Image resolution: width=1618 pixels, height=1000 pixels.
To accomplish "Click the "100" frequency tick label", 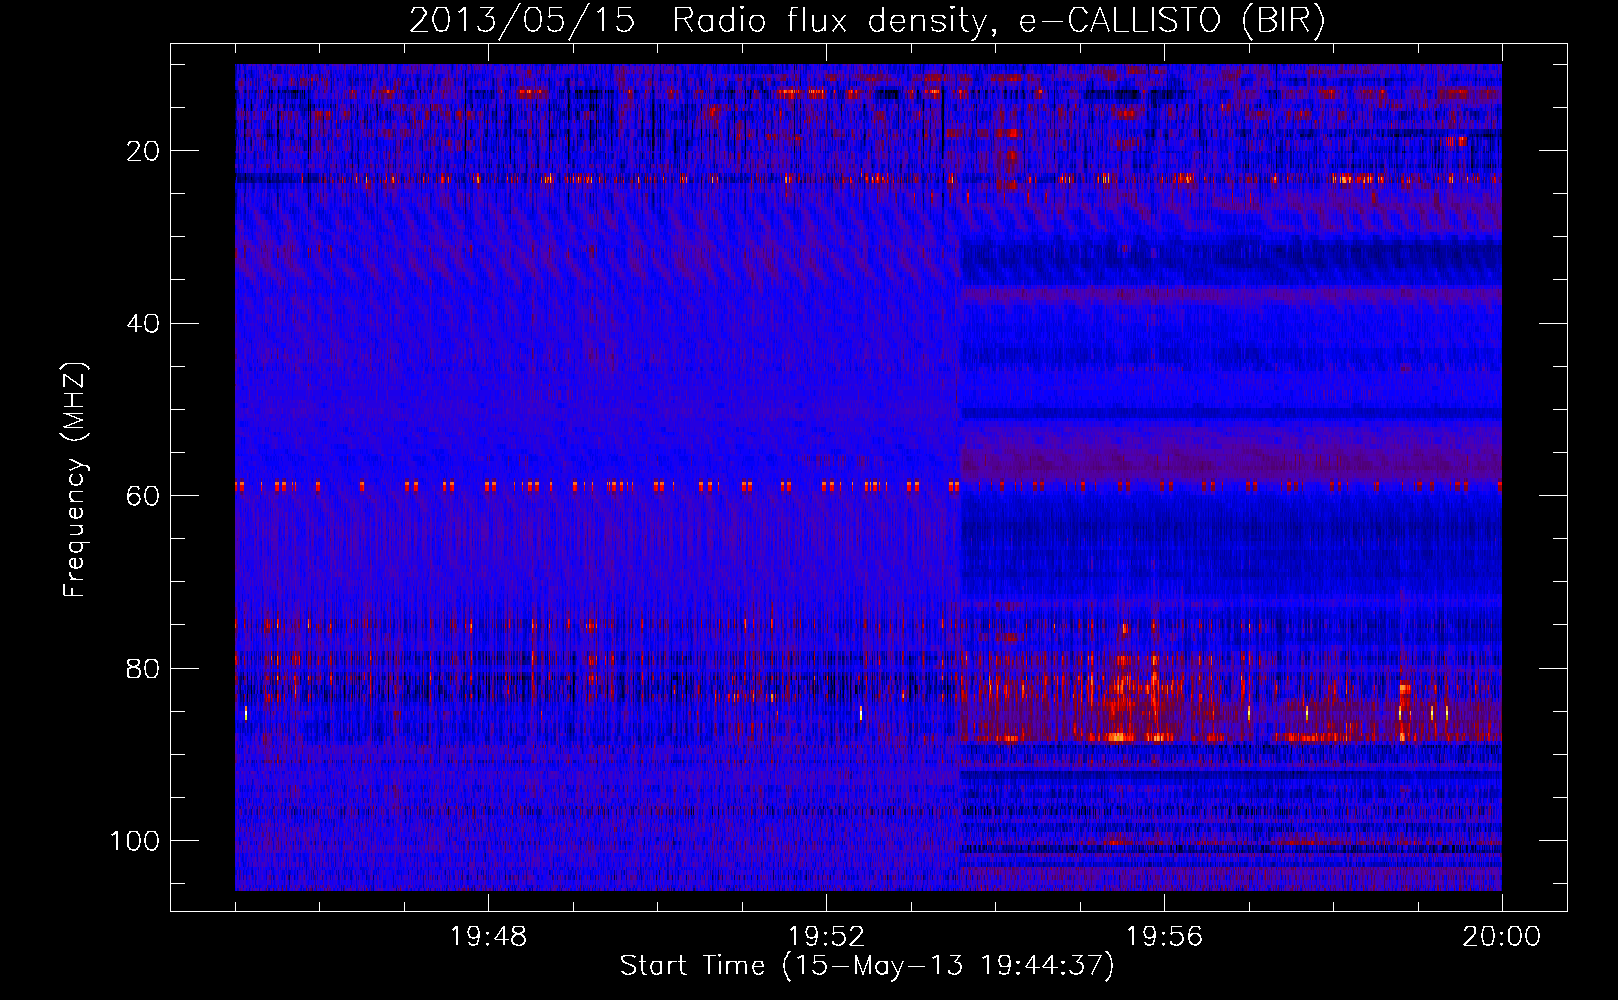I will coord(136,841).
